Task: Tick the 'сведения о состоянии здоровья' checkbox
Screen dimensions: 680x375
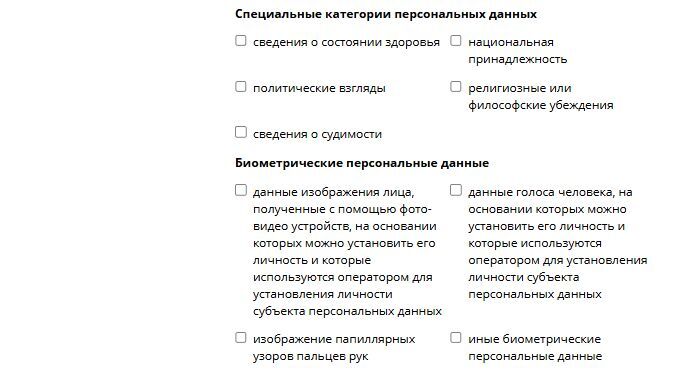Action: [x=241, y=41]
